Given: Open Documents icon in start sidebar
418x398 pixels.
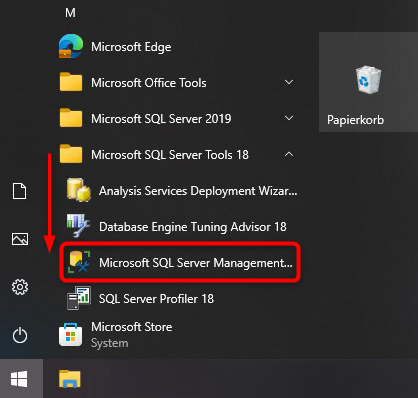Looking at the screenshot, I should [19, 191].
